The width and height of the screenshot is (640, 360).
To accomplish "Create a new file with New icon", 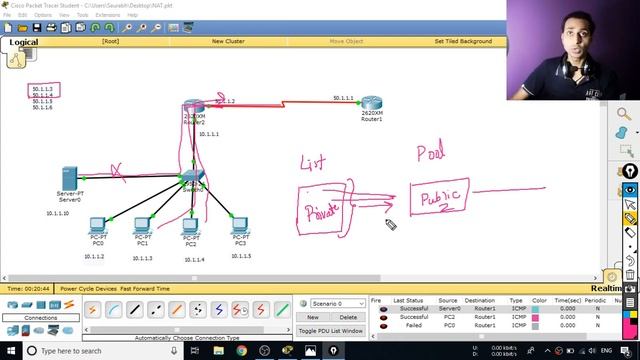I will pos(8,28).
